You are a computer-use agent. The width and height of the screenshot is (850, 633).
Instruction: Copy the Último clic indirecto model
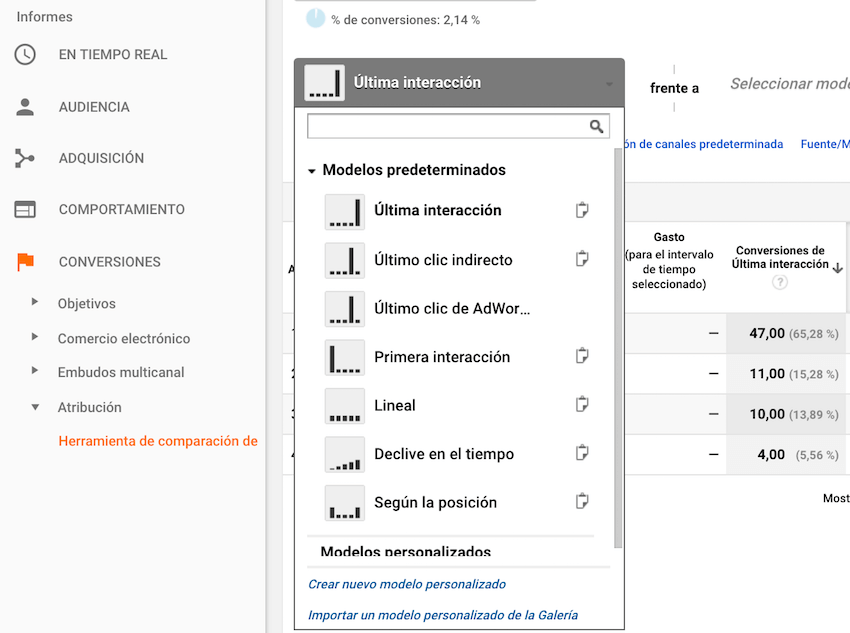(582, 259)
